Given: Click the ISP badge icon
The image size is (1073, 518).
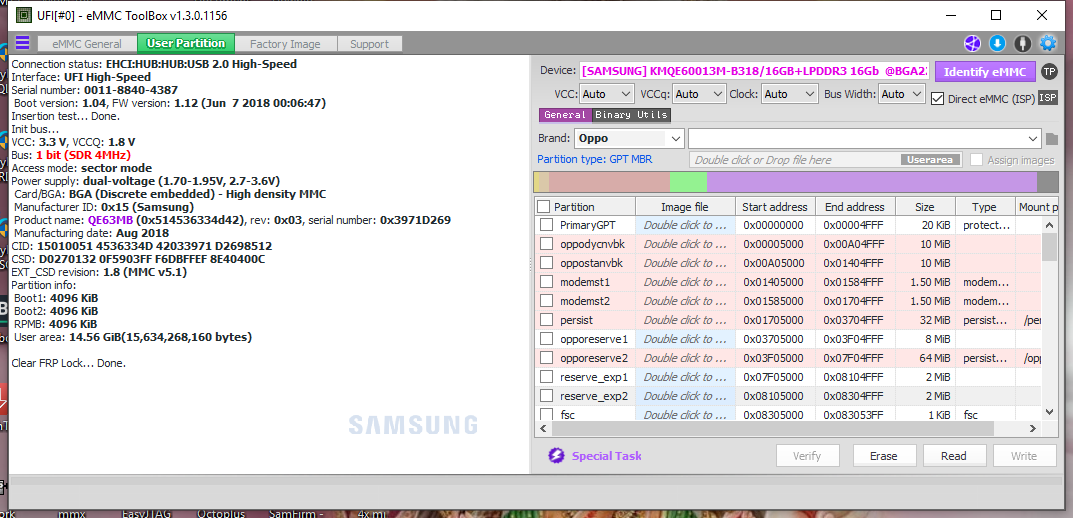Looking at the screenshot, I should click(1048, 99).
